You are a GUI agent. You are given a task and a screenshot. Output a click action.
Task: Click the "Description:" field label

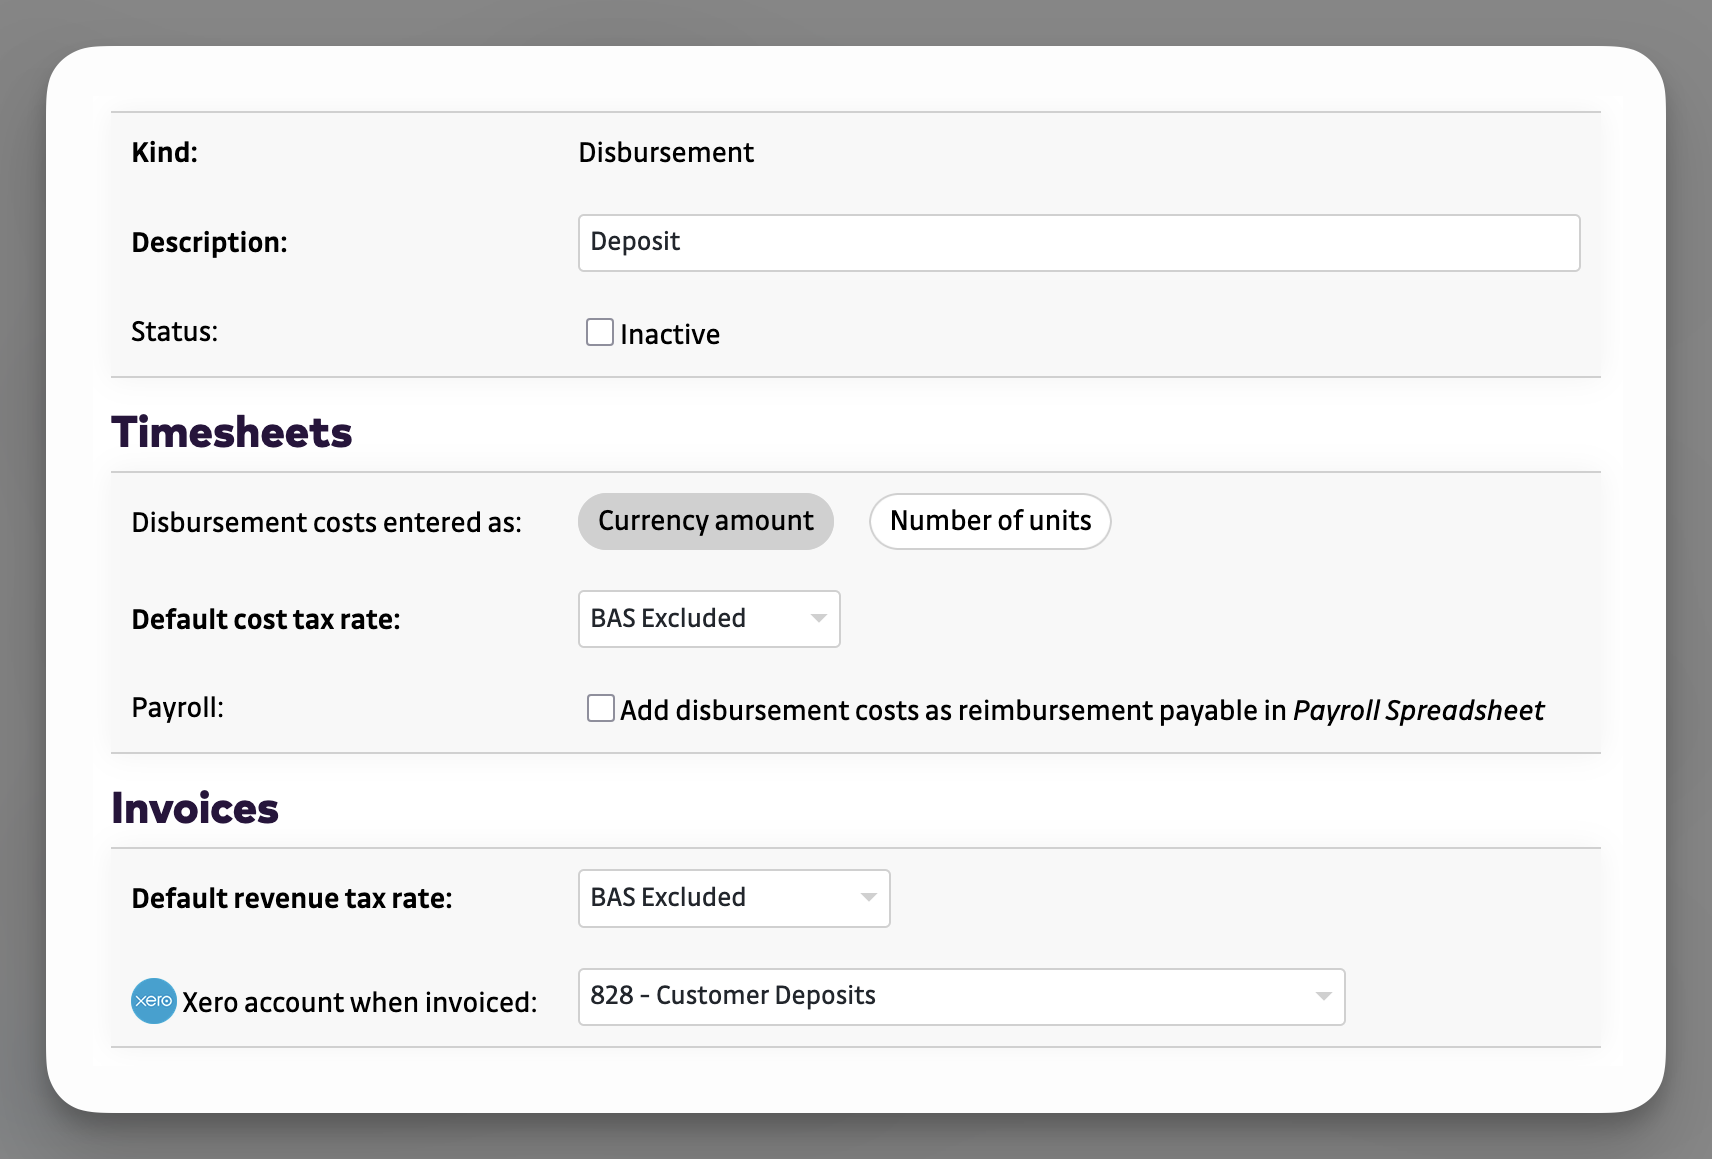(x=209, y=242)
